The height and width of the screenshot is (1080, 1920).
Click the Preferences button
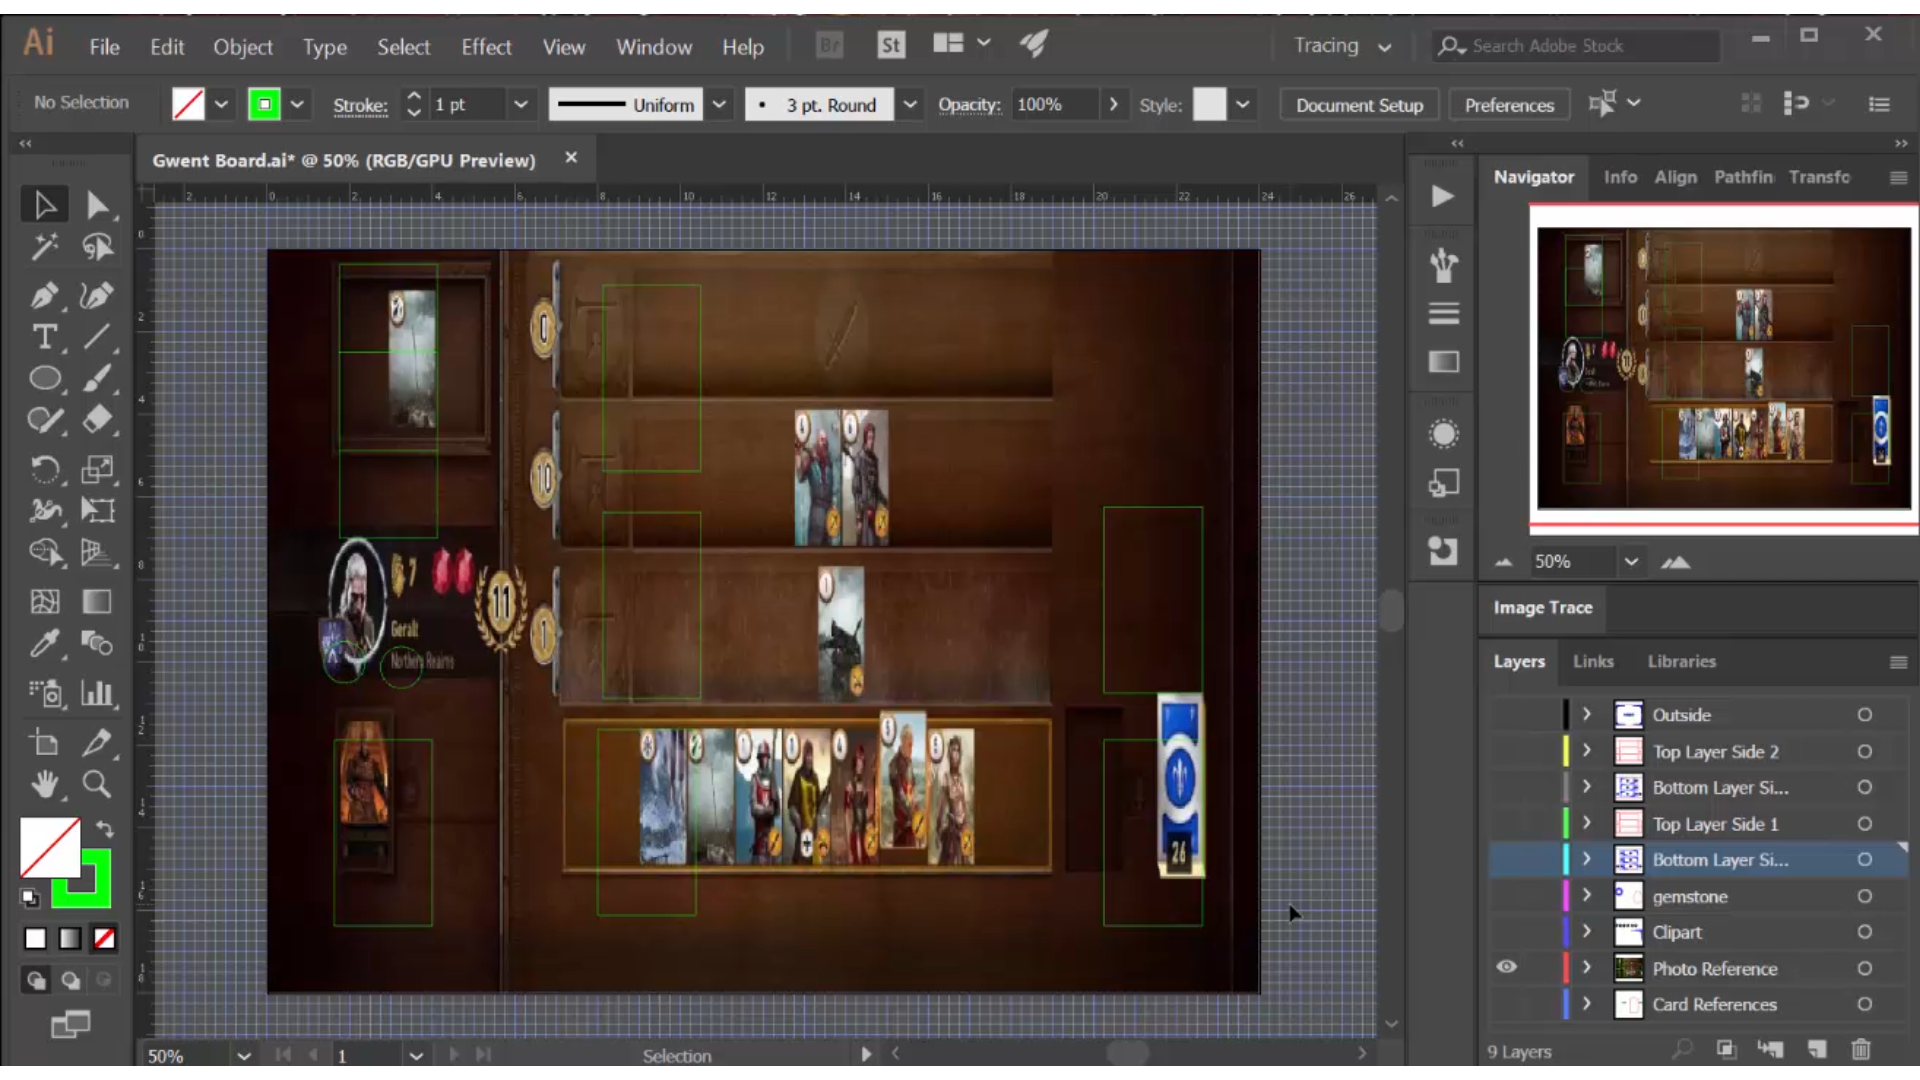(x=1509, y=105)
